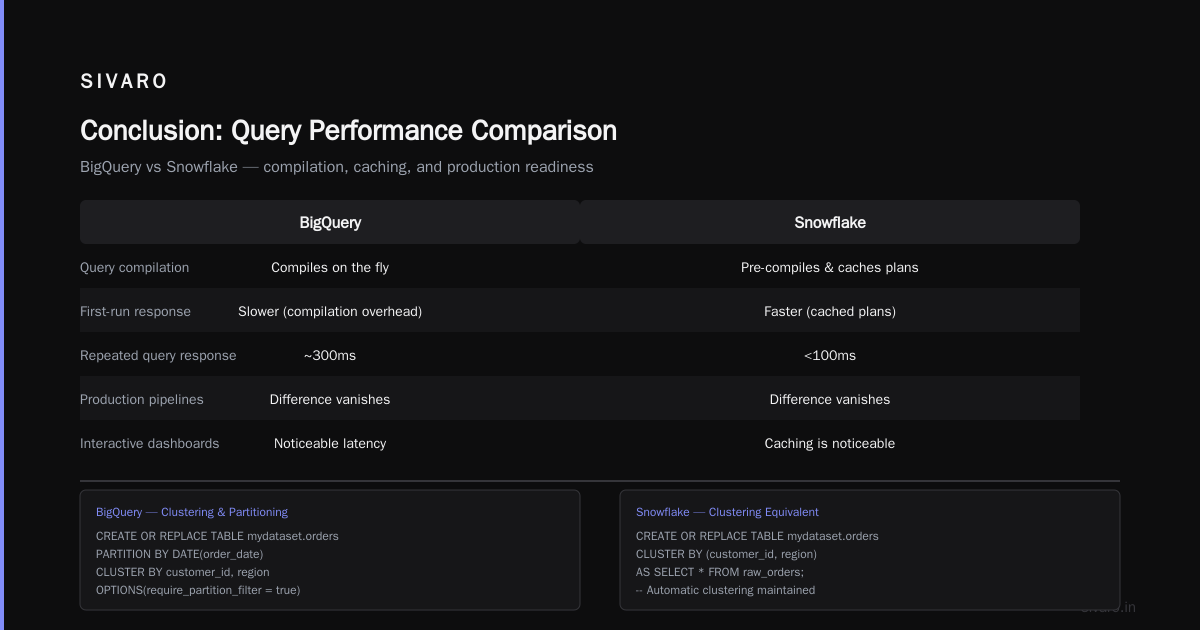Click the "~300ms" value
Viewport: 1200px width, 630px height.
(x=330, y=356)
